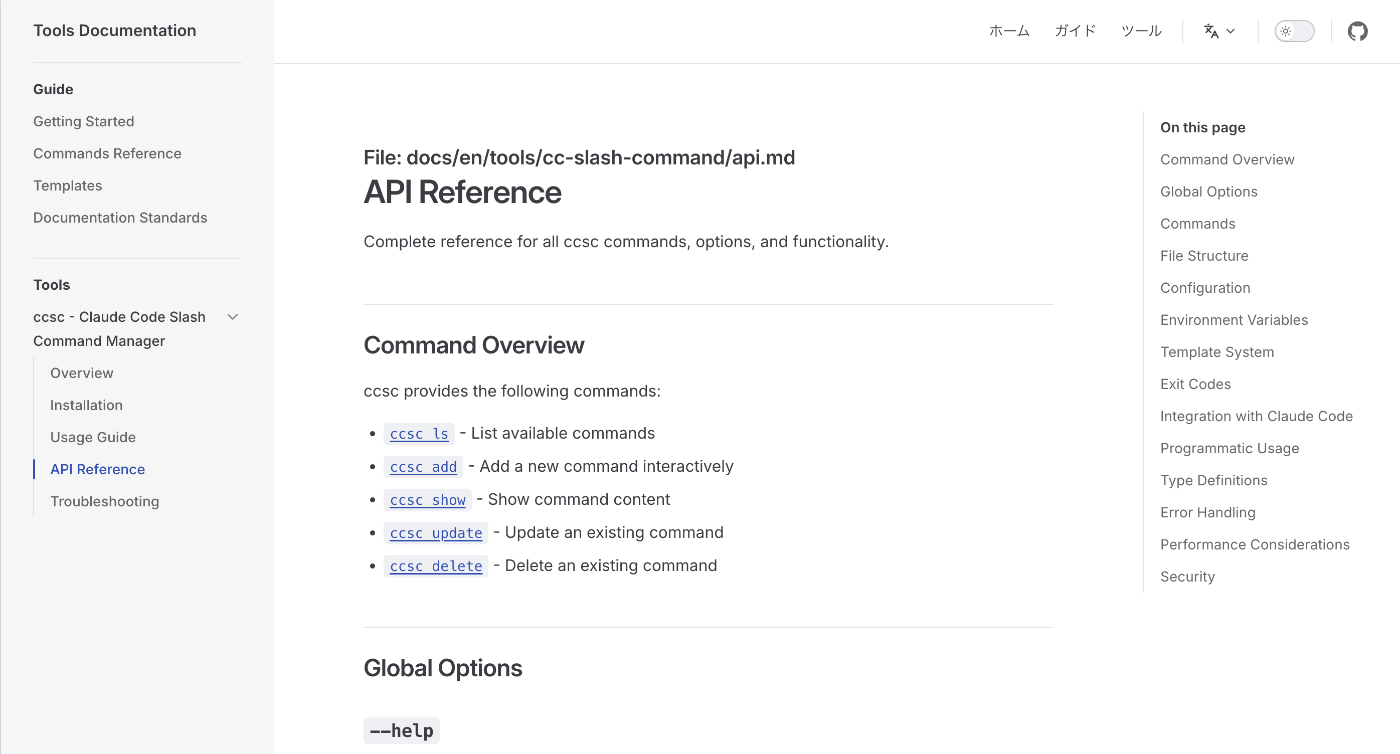
Task: Click the file path docs/en/tools/cc-slash-command/api.md text
Action: pyautogui.click(x=601, y=157)
